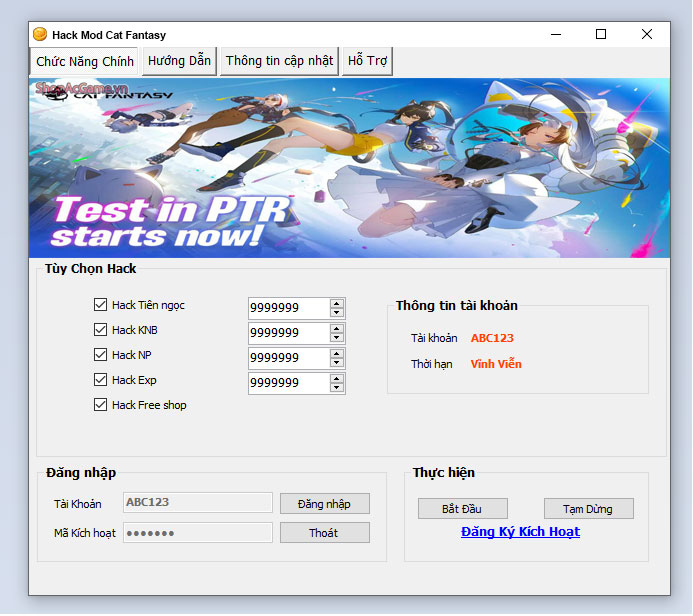Decrease the Hack Exp value with down arrow

pos(337,388)
